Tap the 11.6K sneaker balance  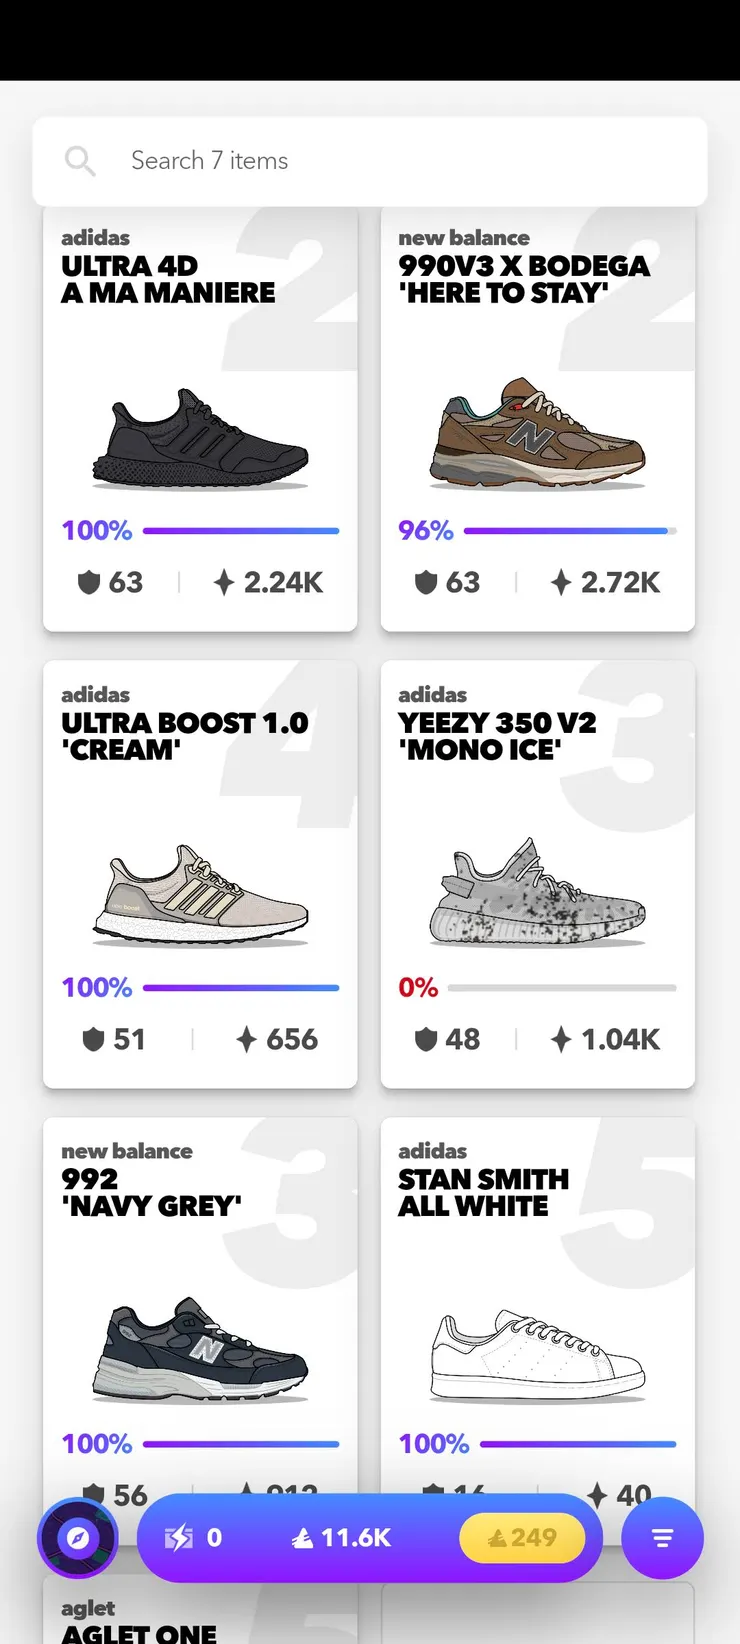tap(342, 1538)
